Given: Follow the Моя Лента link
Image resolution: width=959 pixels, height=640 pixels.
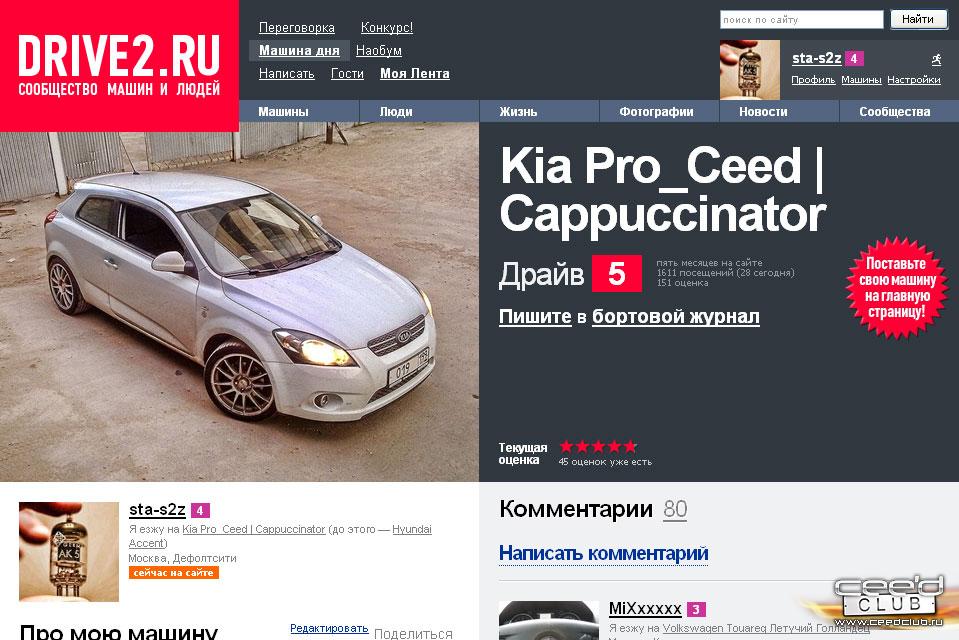Looking at the screenshot, I should pyautogui.click(x=415, y=73).
